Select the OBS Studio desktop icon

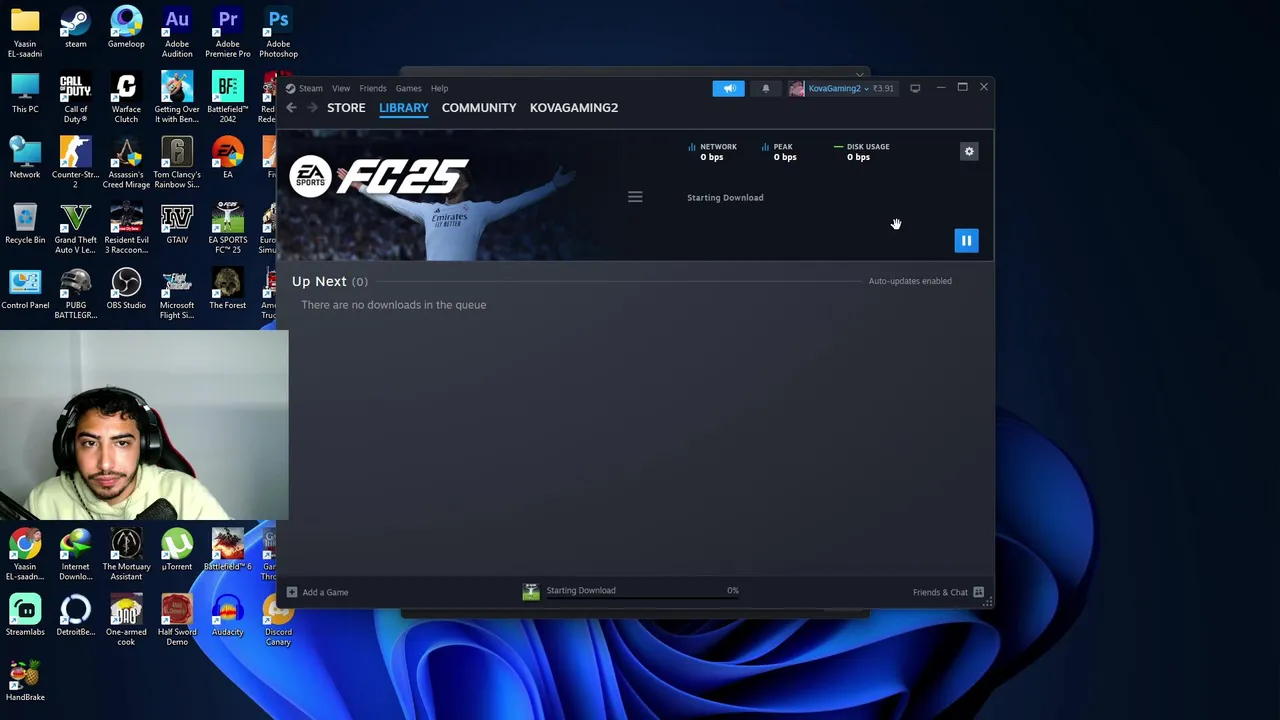pyautogui.click(x=126, y=288)
